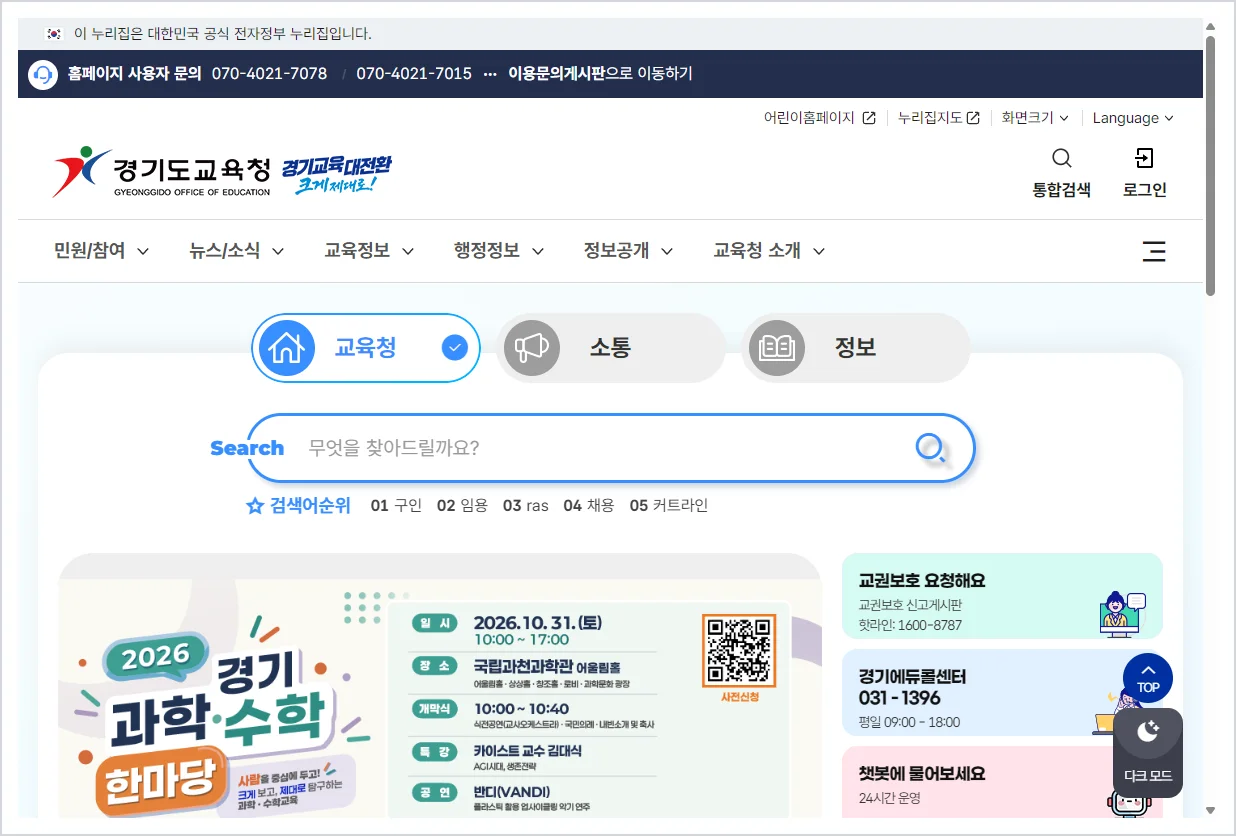Click the teacher illustration on 교권보호 card

pyautogui.click(x=1122, y=614)
